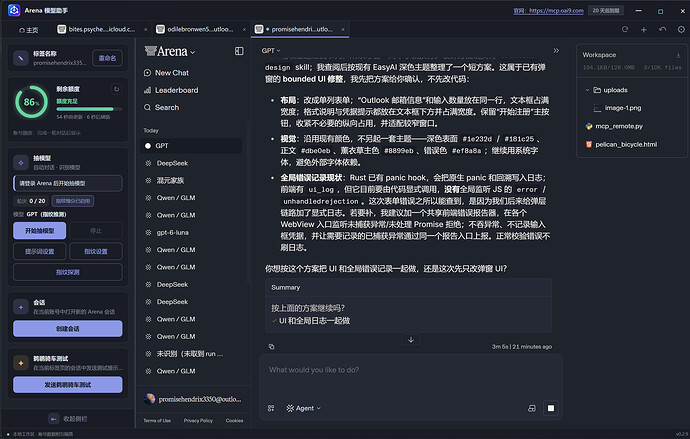Stop generation with the white square button
690x439 pixels.
click(551, 408)
